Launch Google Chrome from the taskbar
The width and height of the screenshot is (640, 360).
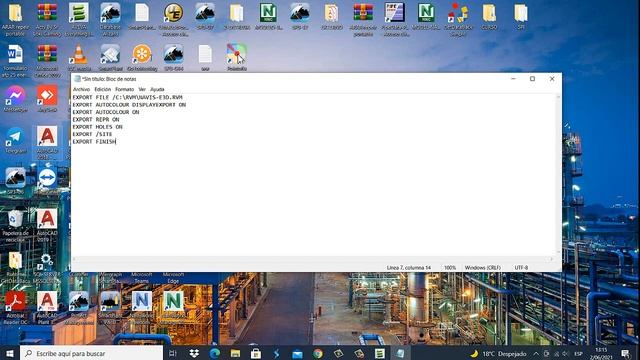[x=318, y=353]
